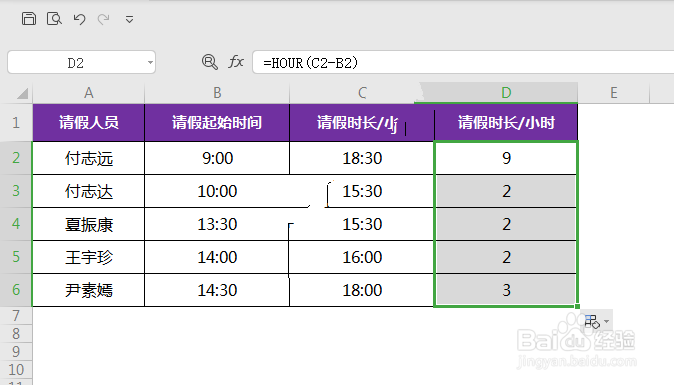
Task: Click cell 付志达
Action: tap(89, 191)
